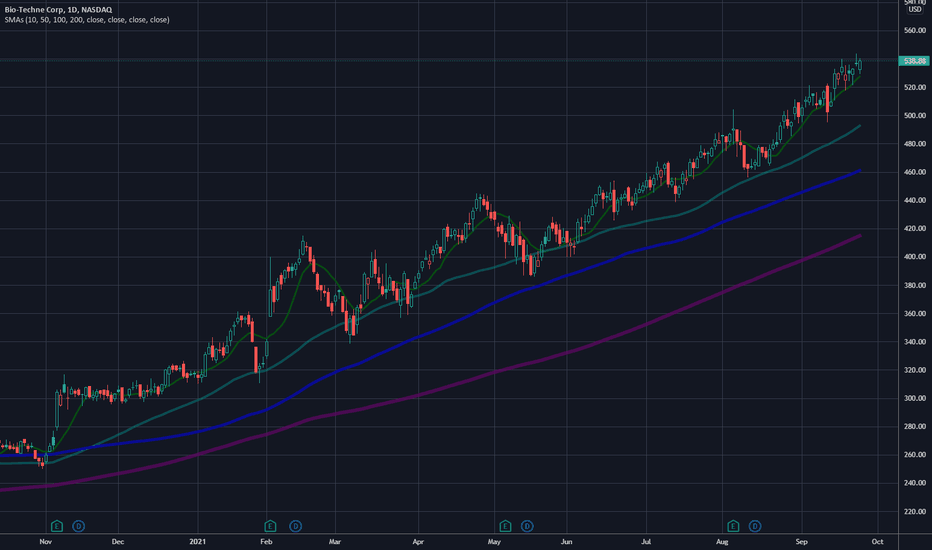
Task: Click the 300.00 price axis label
Action: (915, 398)
